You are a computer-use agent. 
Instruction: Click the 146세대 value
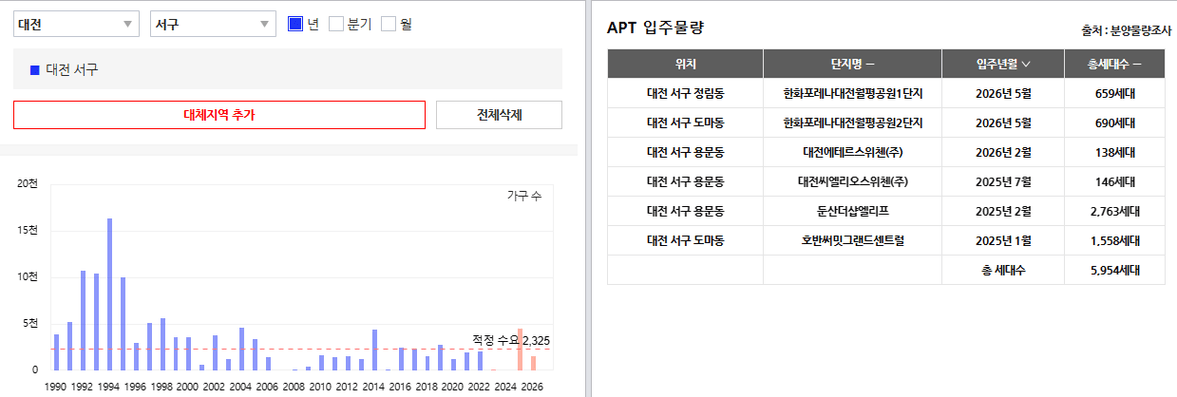(1114, 182)
